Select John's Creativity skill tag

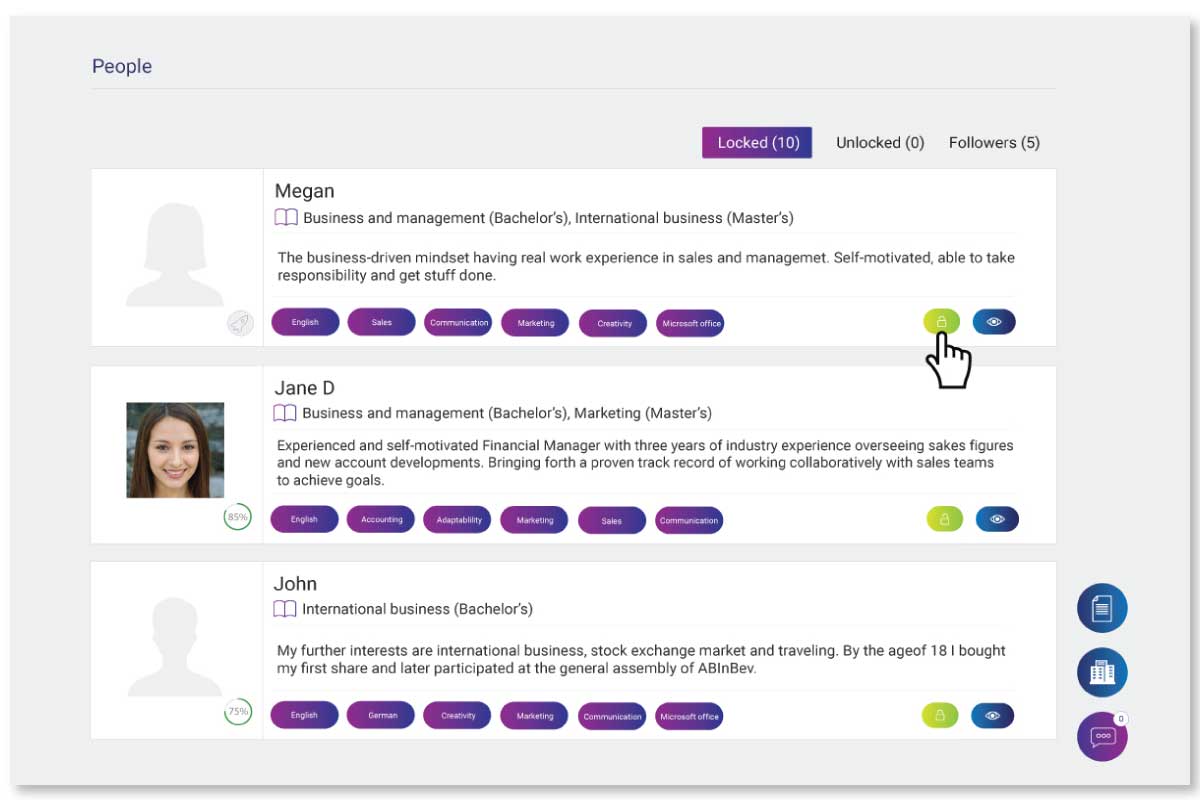click(458, 715)
